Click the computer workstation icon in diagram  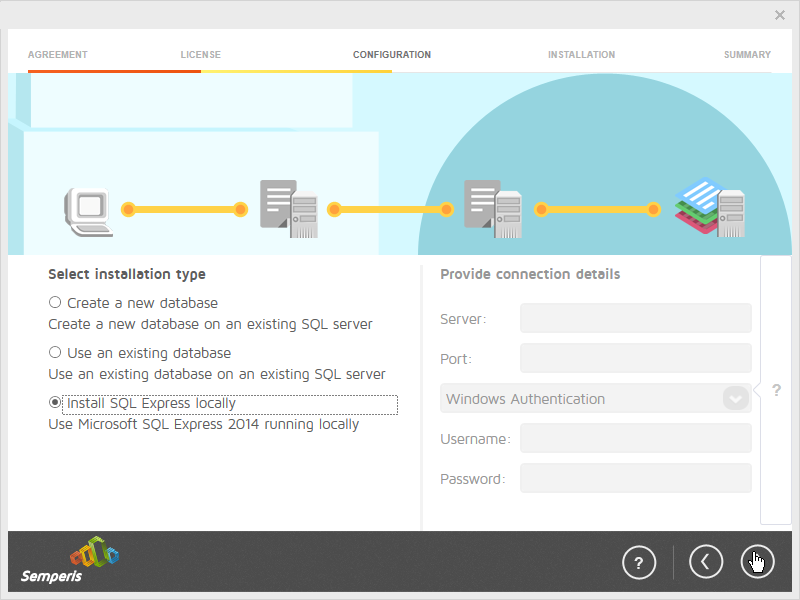point(87,209)
